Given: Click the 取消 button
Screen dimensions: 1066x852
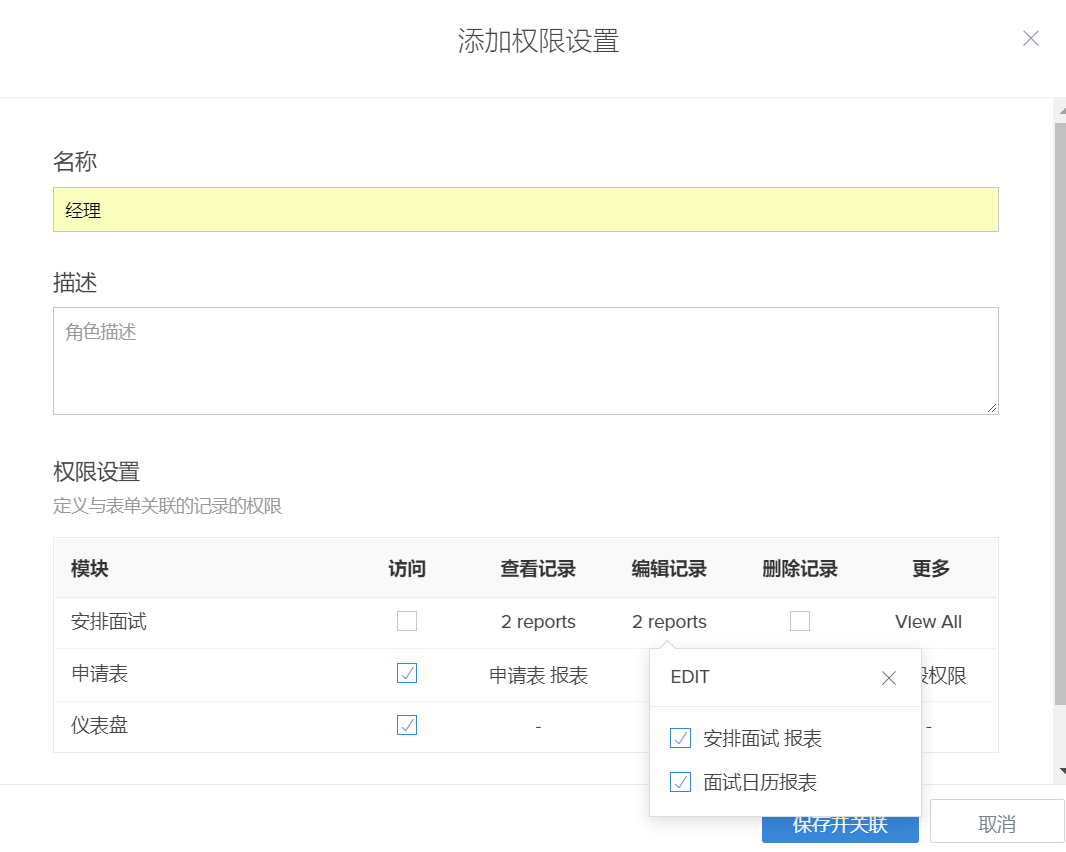Looking at the screenshot, I should coord(996,824).
